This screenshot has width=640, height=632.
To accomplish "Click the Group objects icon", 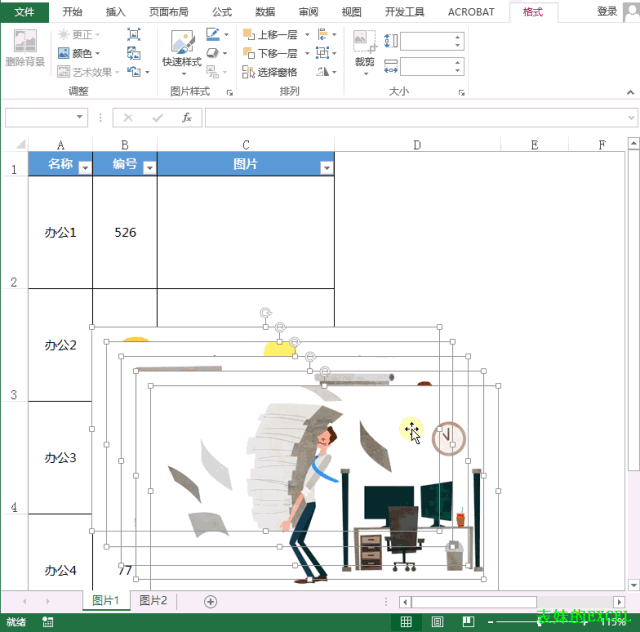I will coord(323,53).
